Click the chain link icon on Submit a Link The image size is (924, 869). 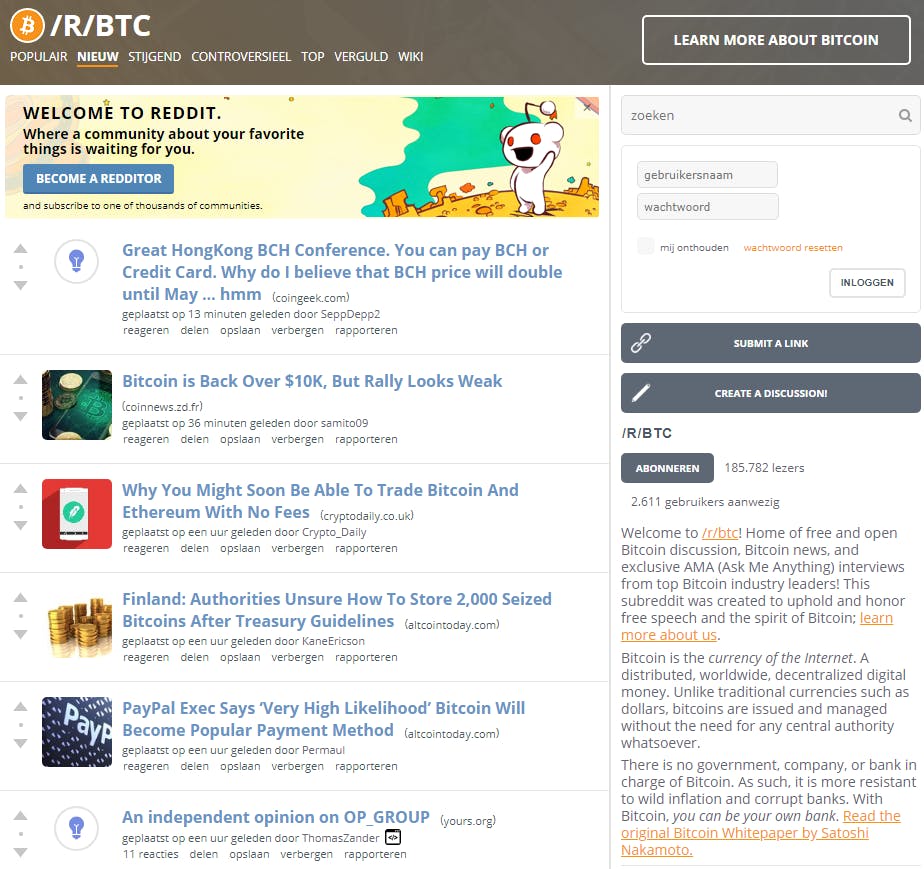(x=641, y=343)
